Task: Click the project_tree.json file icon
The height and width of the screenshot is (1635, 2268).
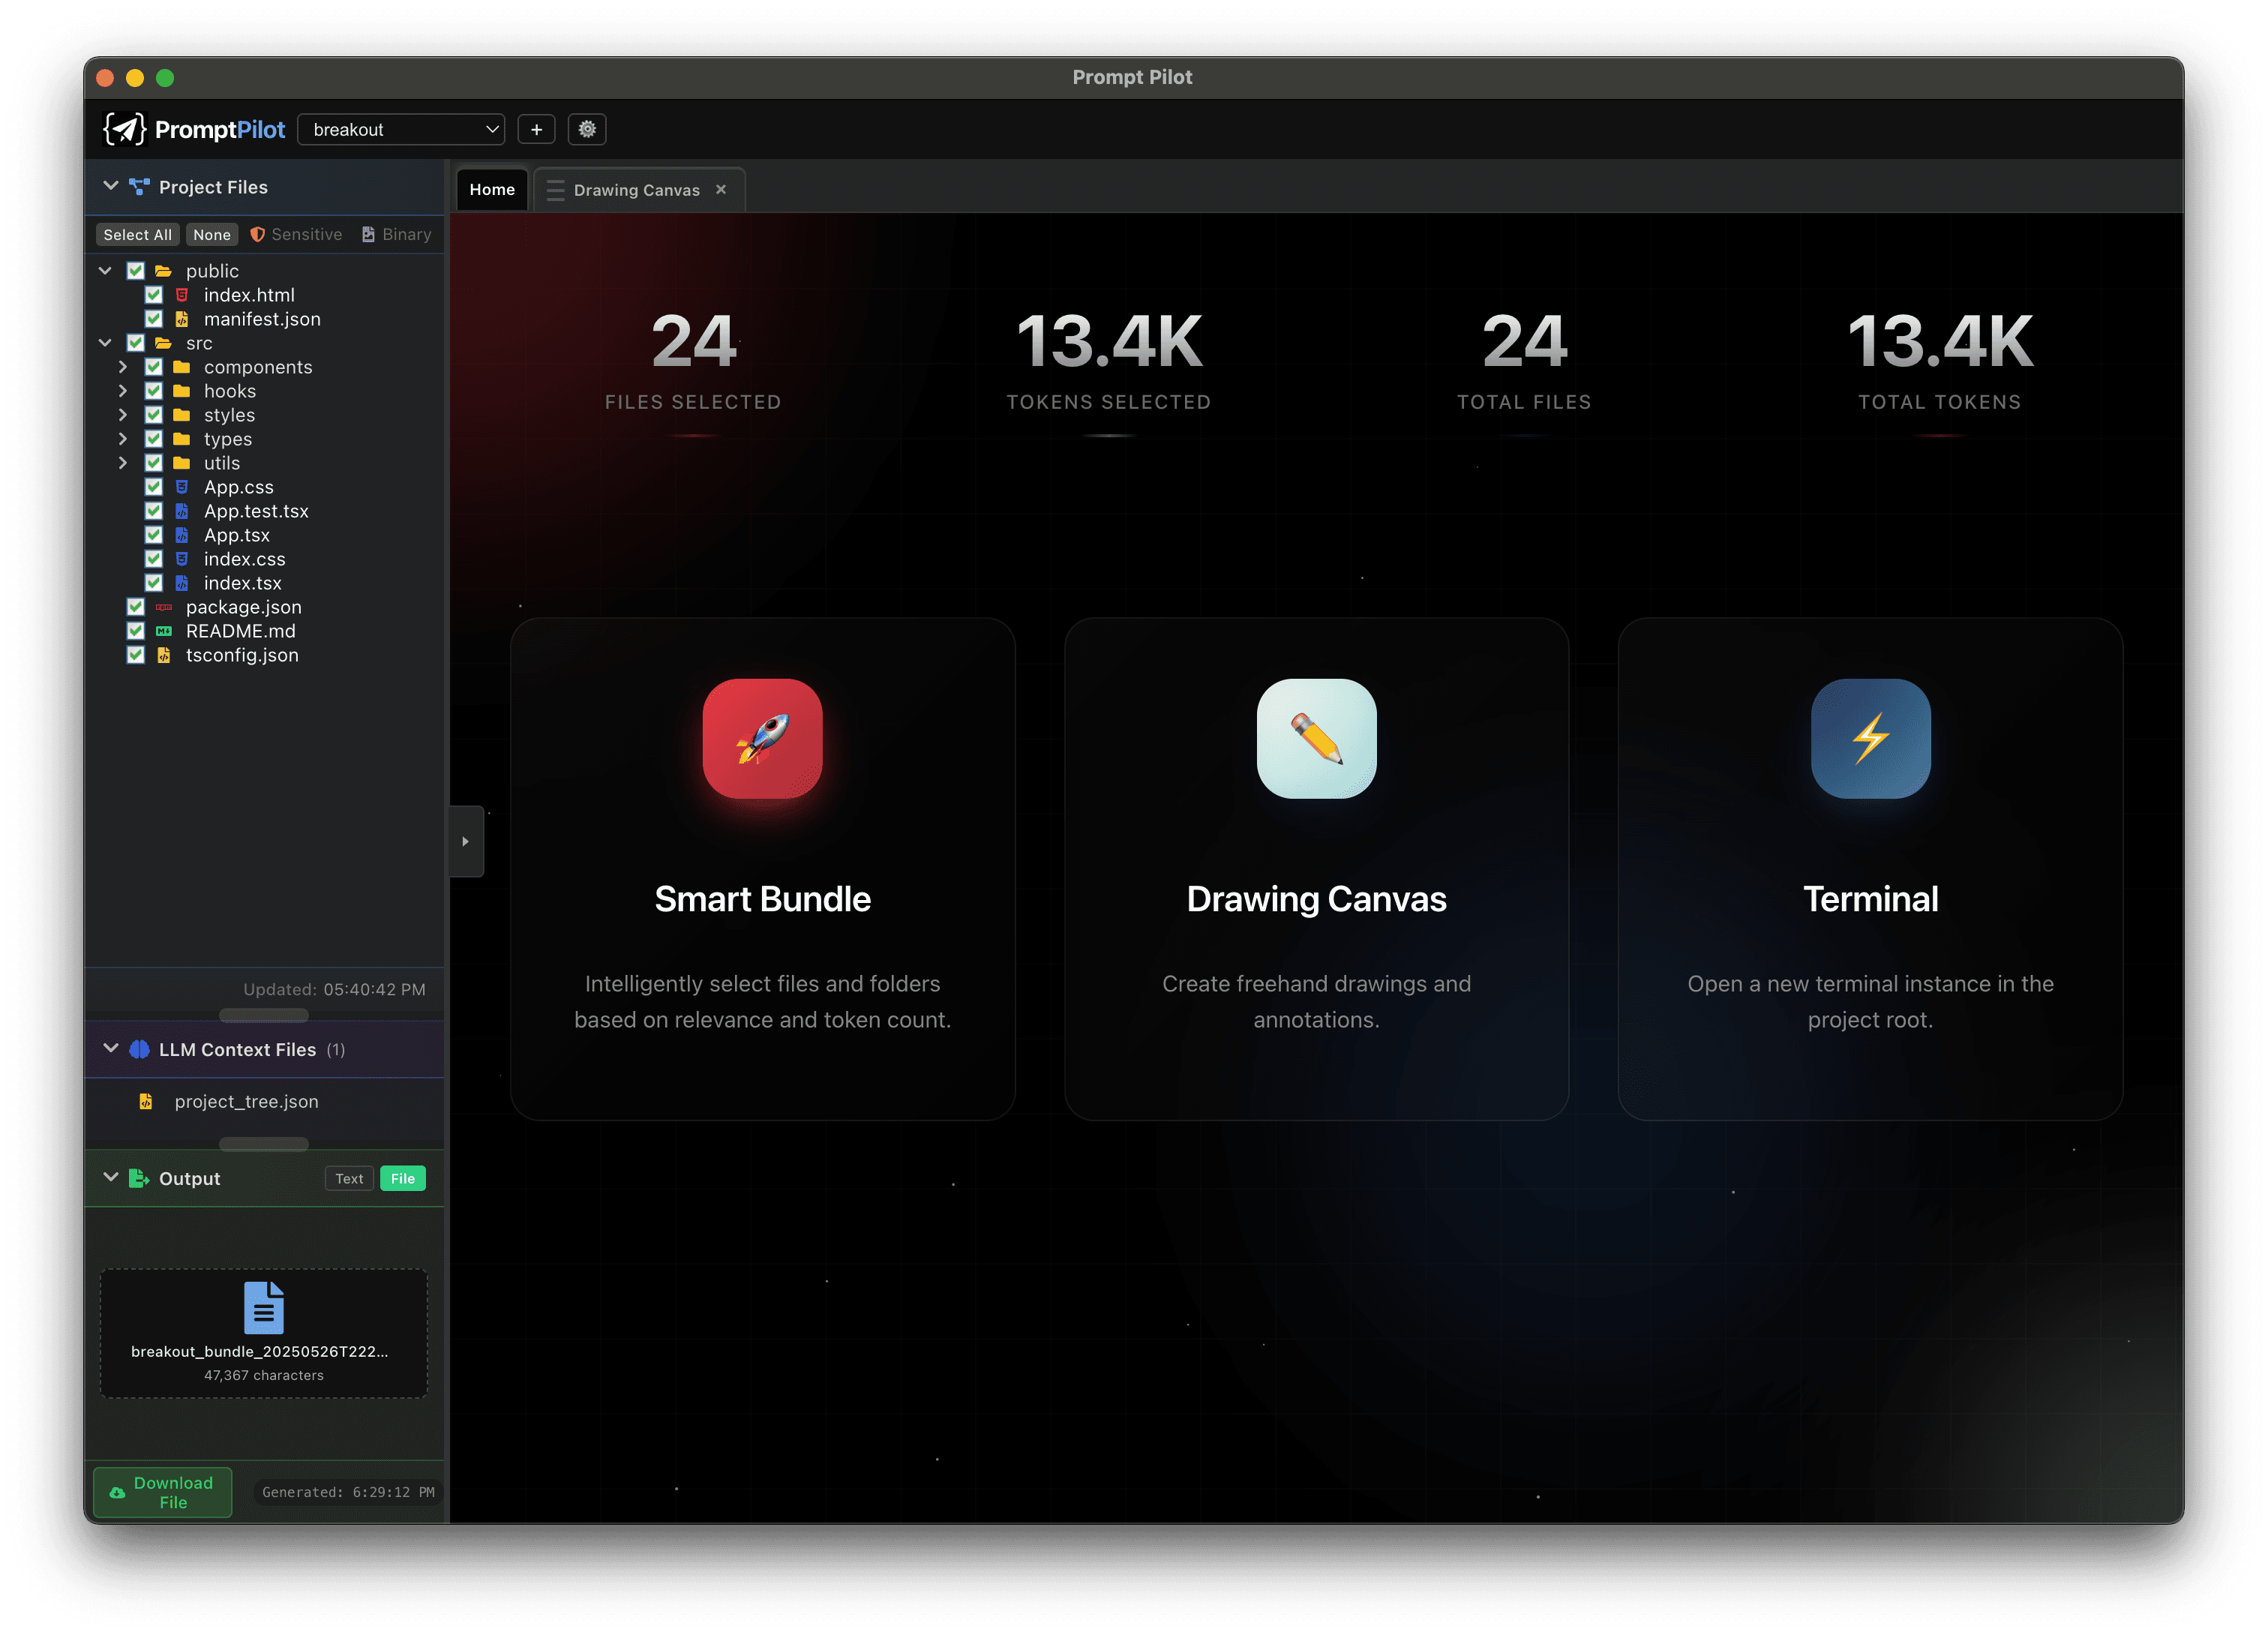Action: (146, 1101)
